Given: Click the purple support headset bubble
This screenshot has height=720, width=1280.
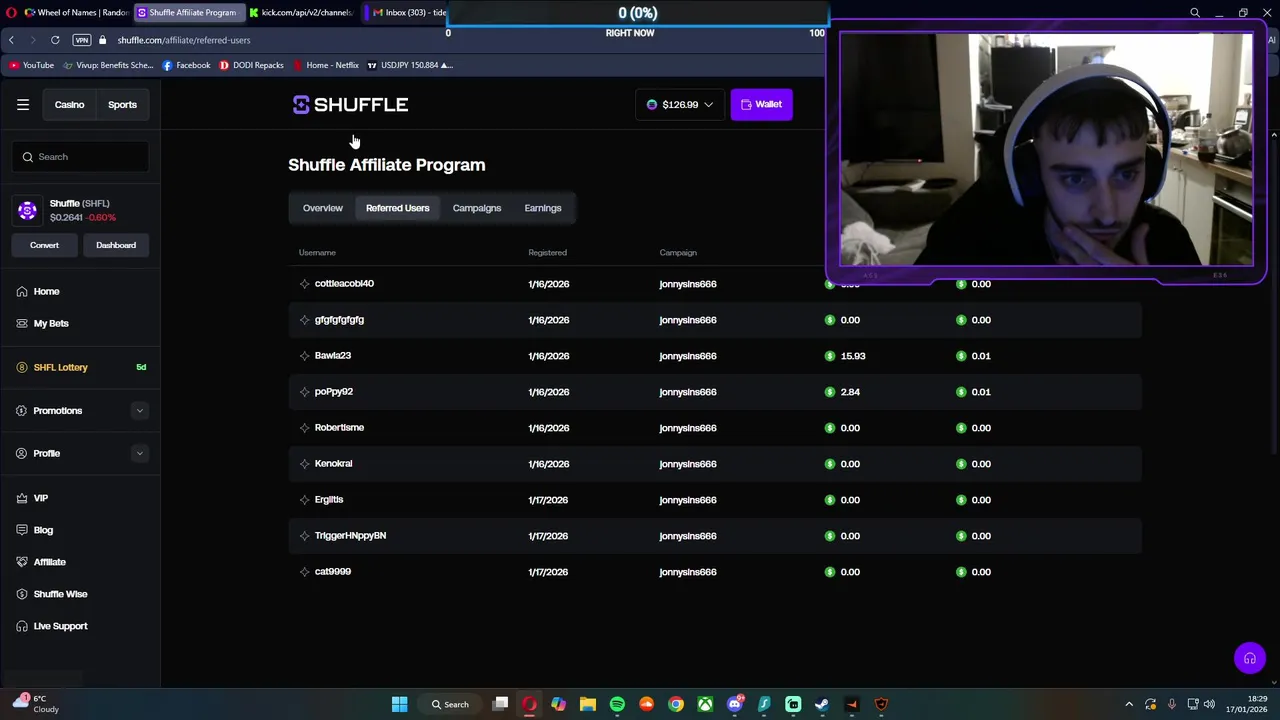Looking at the screenshot, I should pos(1249,658).
